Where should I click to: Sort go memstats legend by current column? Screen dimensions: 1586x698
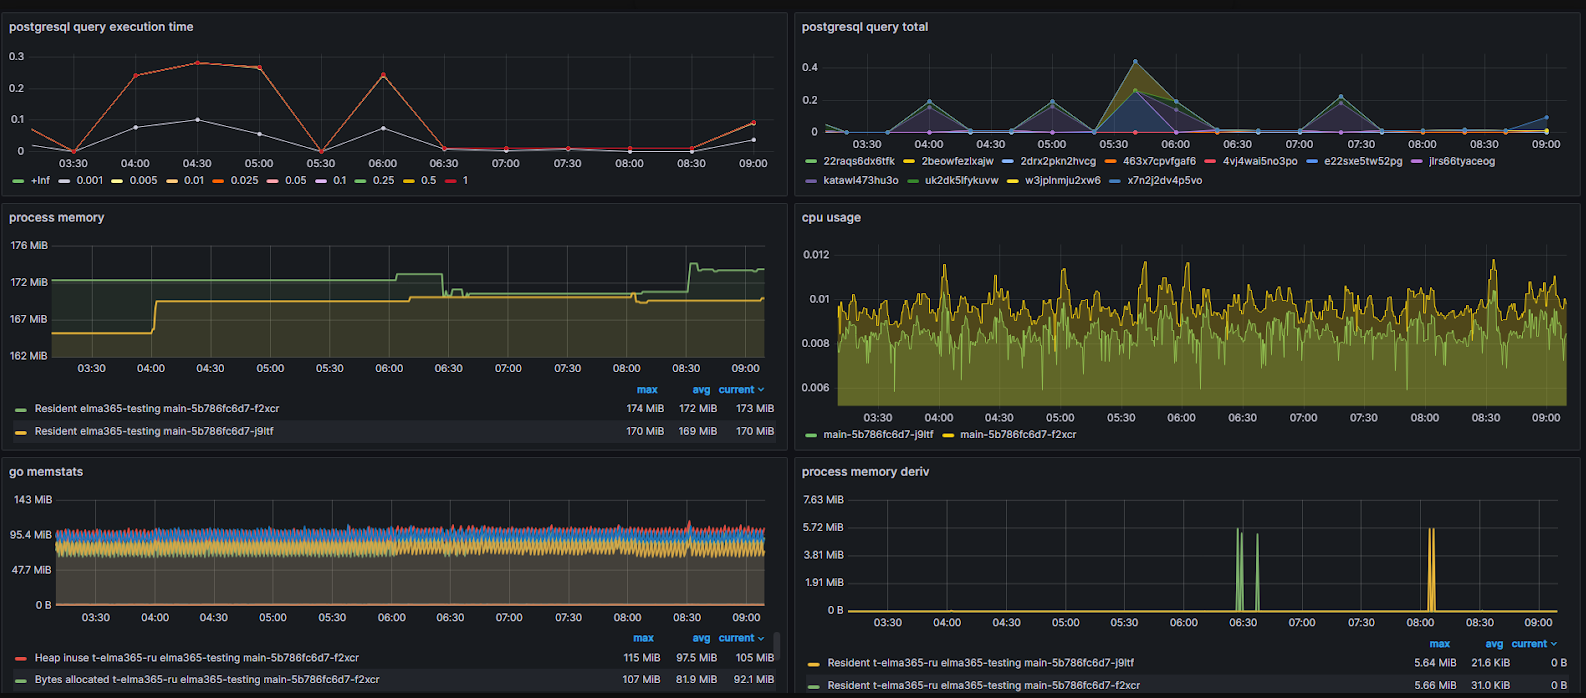741,638
